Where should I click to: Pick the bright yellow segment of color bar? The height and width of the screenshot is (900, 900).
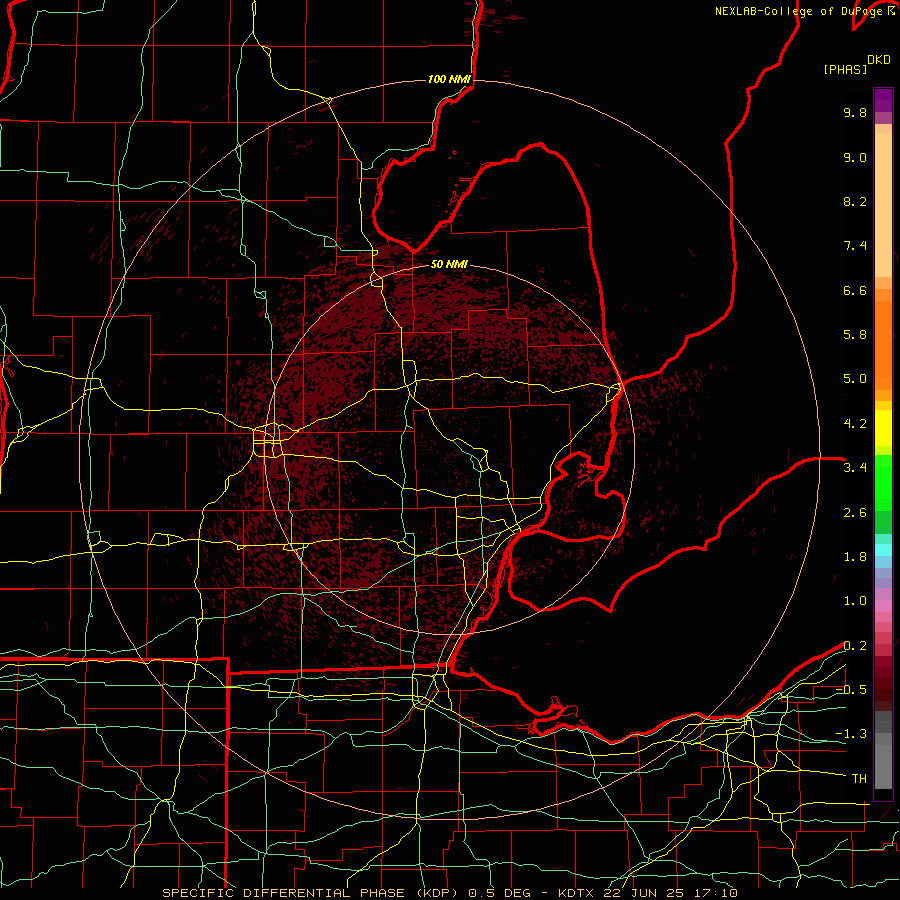(x=883, y=428)
